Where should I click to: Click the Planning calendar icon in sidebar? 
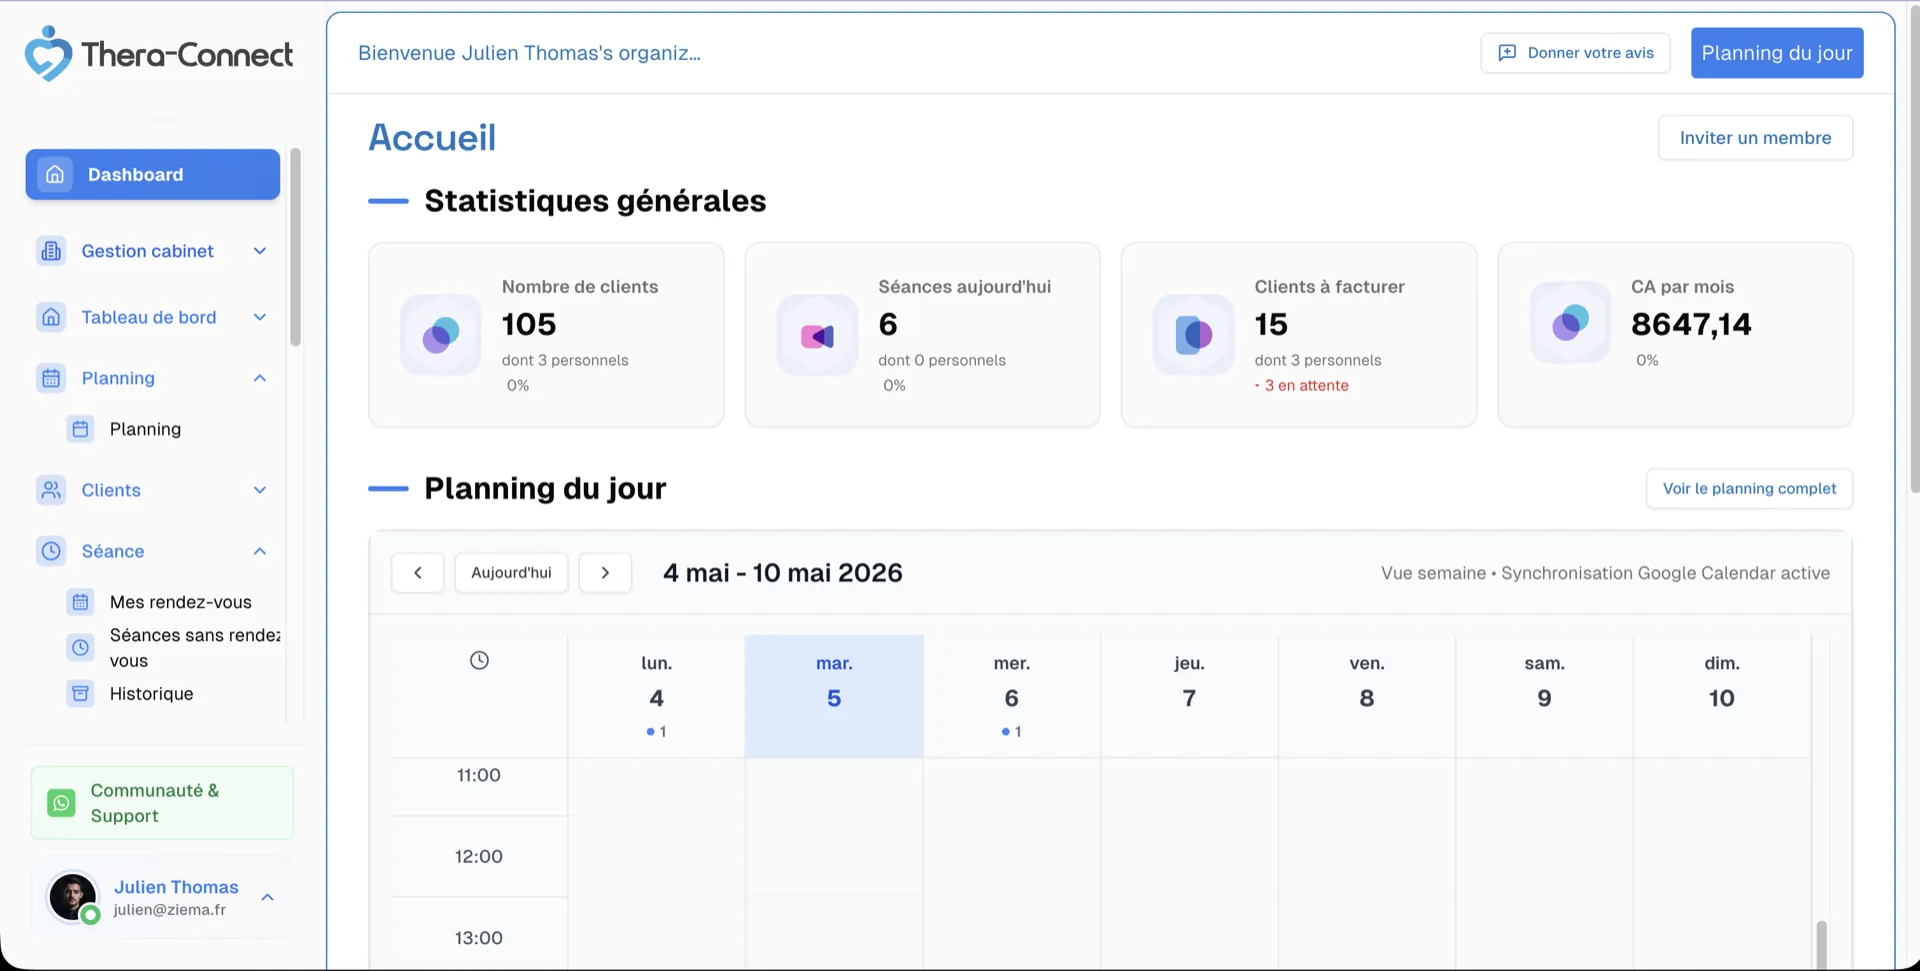(51, 378)
